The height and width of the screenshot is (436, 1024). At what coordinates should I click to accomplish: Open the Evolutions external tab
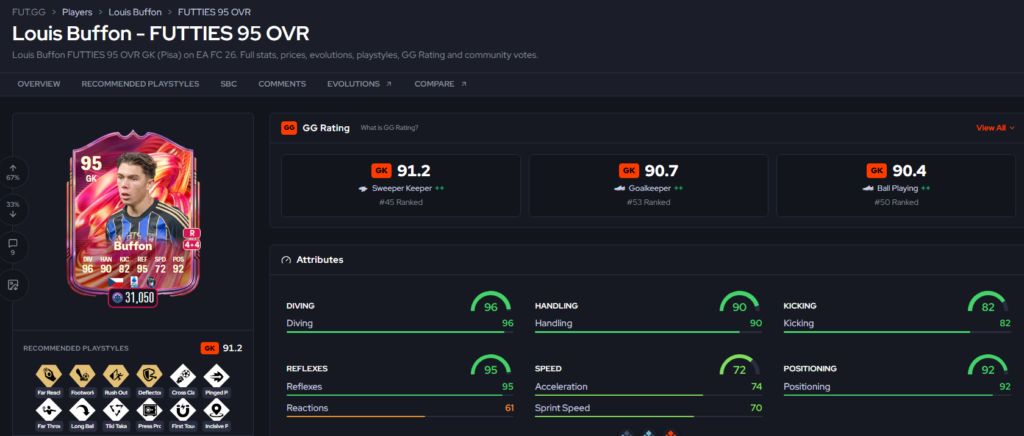click(360, 84)
